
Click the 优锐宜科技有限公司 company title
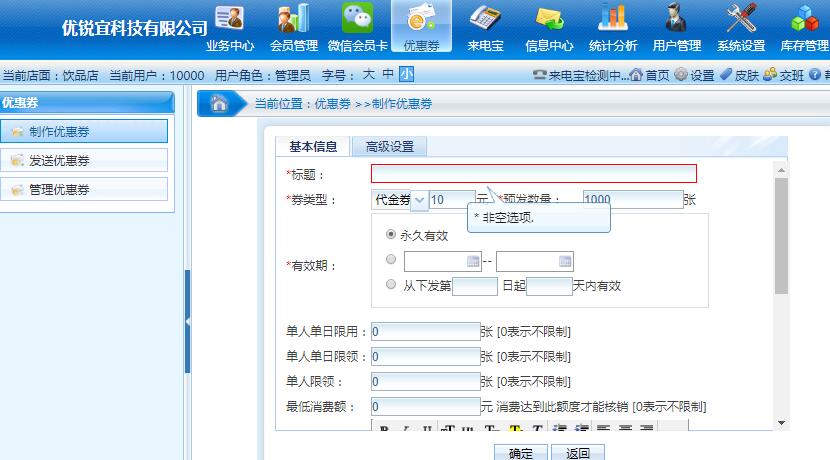point(134,28)
